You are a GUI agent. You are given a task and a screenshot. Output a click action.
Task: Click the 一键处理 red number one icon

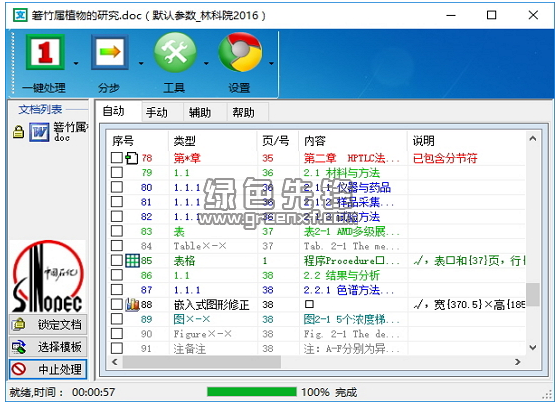pos(45,52)
